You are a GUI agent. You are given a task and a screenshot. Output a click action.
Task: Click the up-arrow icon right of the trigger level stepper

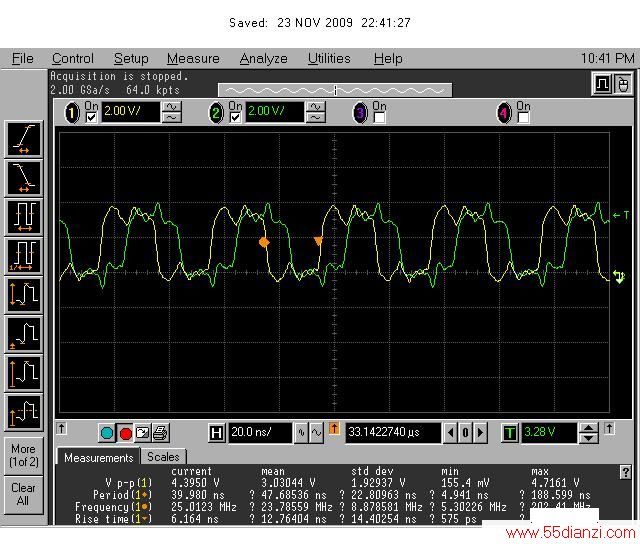click(609, 429)
